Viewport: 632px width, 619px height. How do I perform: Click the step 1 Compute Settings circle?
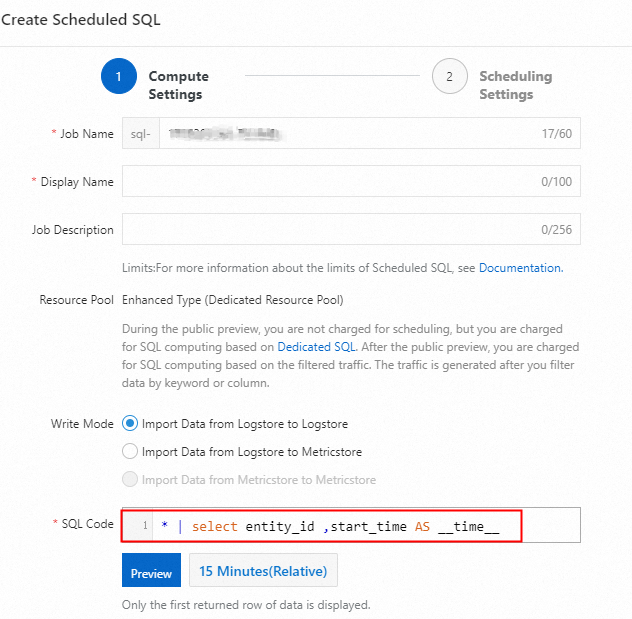pos(118,76)
